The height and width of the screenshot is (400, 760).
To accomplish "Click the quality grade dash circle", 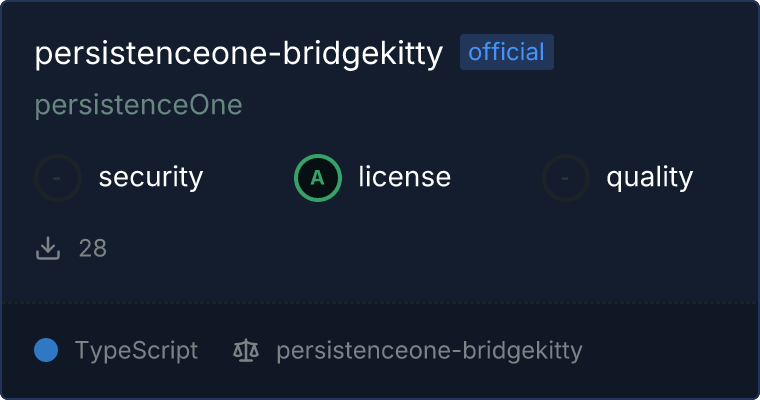I will click(566, 178).
